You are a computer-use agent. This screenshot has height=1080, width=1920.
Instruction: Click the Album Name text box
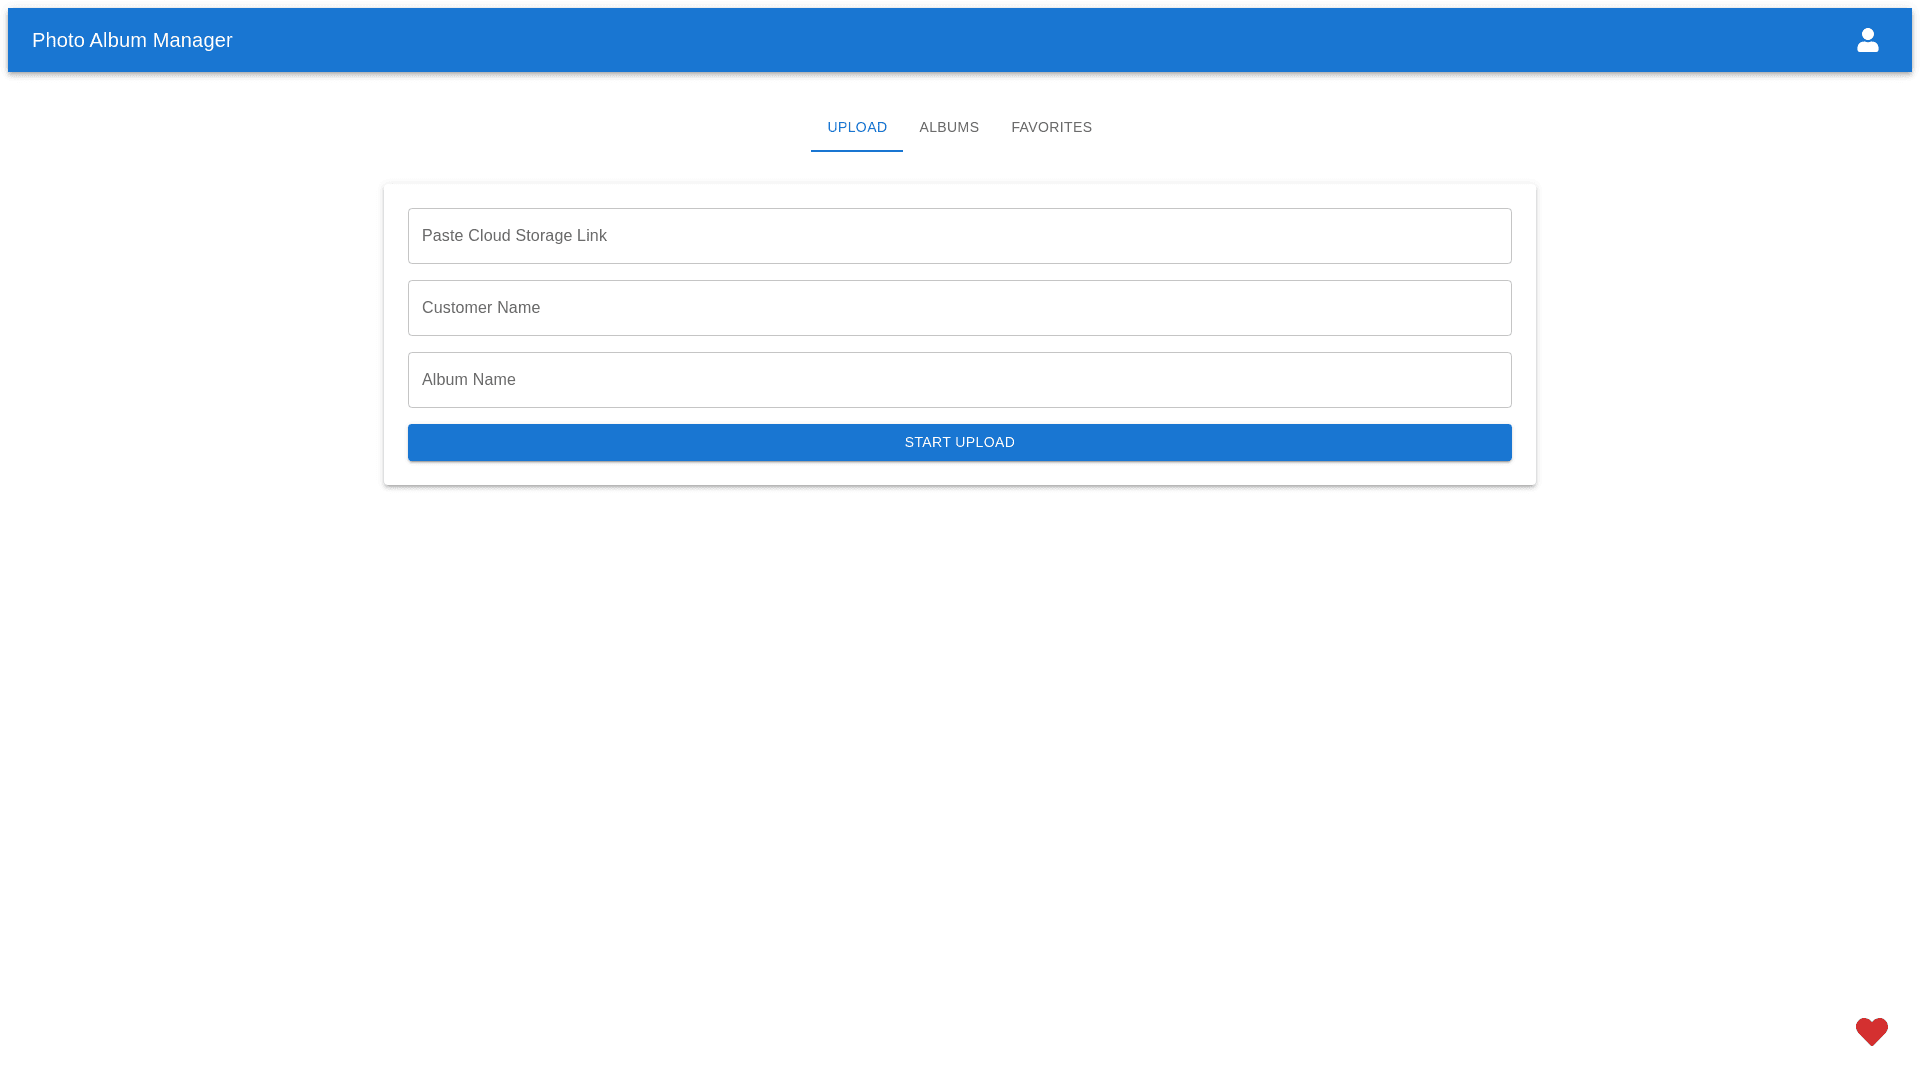click(x=959, y=379)
